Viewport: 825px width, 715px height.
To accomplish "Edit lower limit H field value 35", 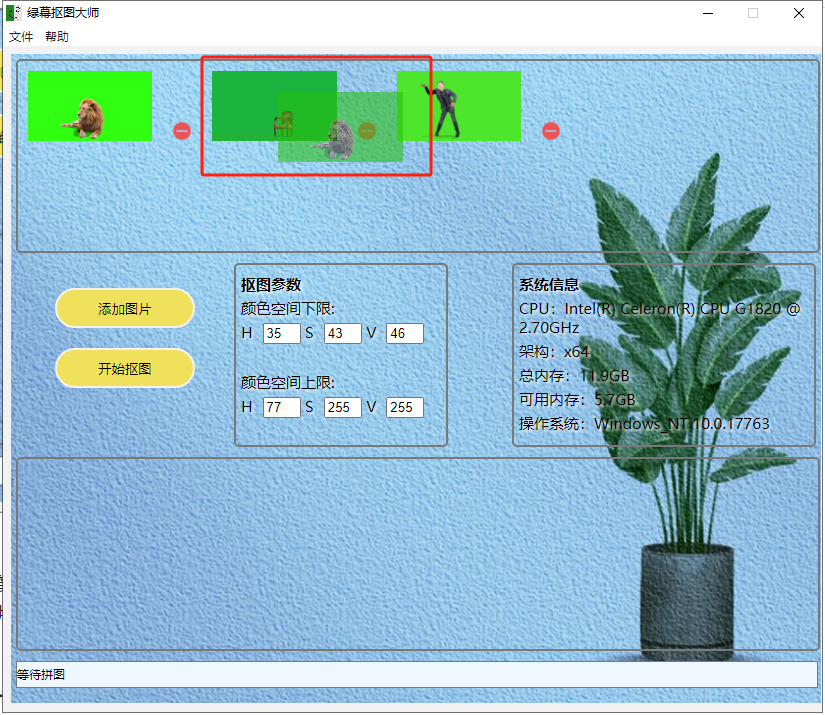I will (x=281, y=333).
